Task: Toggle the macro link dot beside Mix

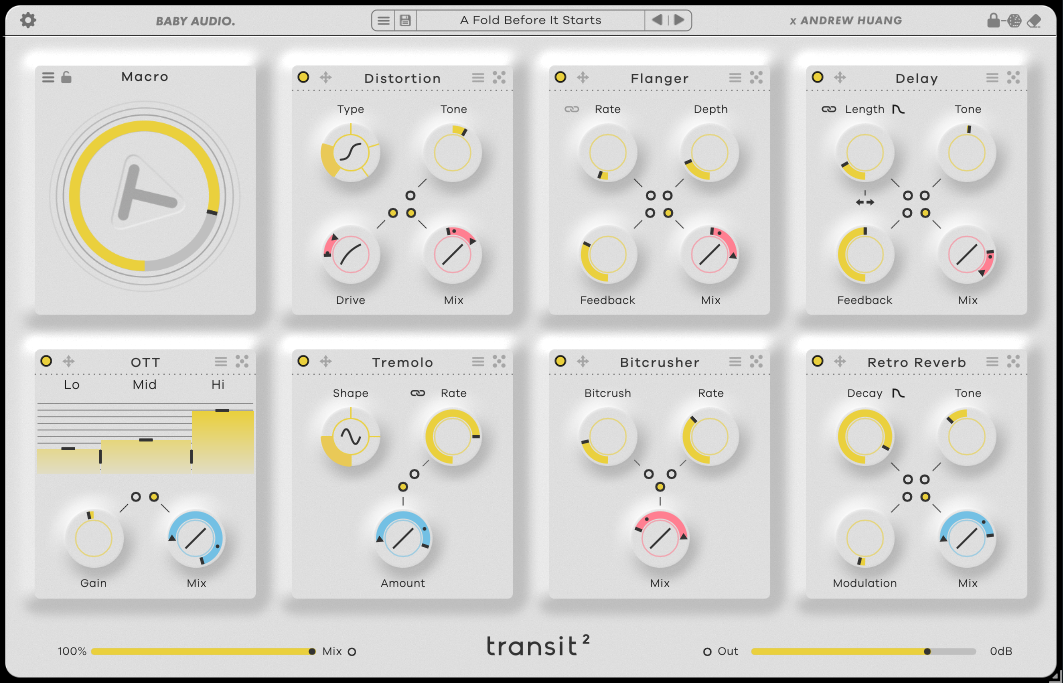Action: [x=352, y=652]
